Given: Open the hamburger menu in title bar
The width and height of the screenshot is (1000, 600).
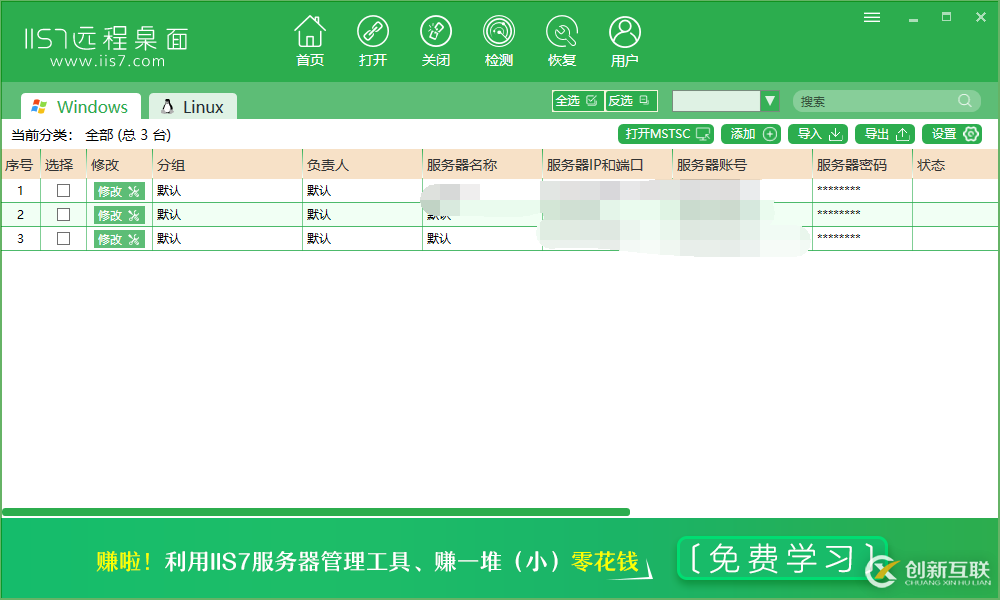Looking at the screenshot, I should (x=872, y=17).
